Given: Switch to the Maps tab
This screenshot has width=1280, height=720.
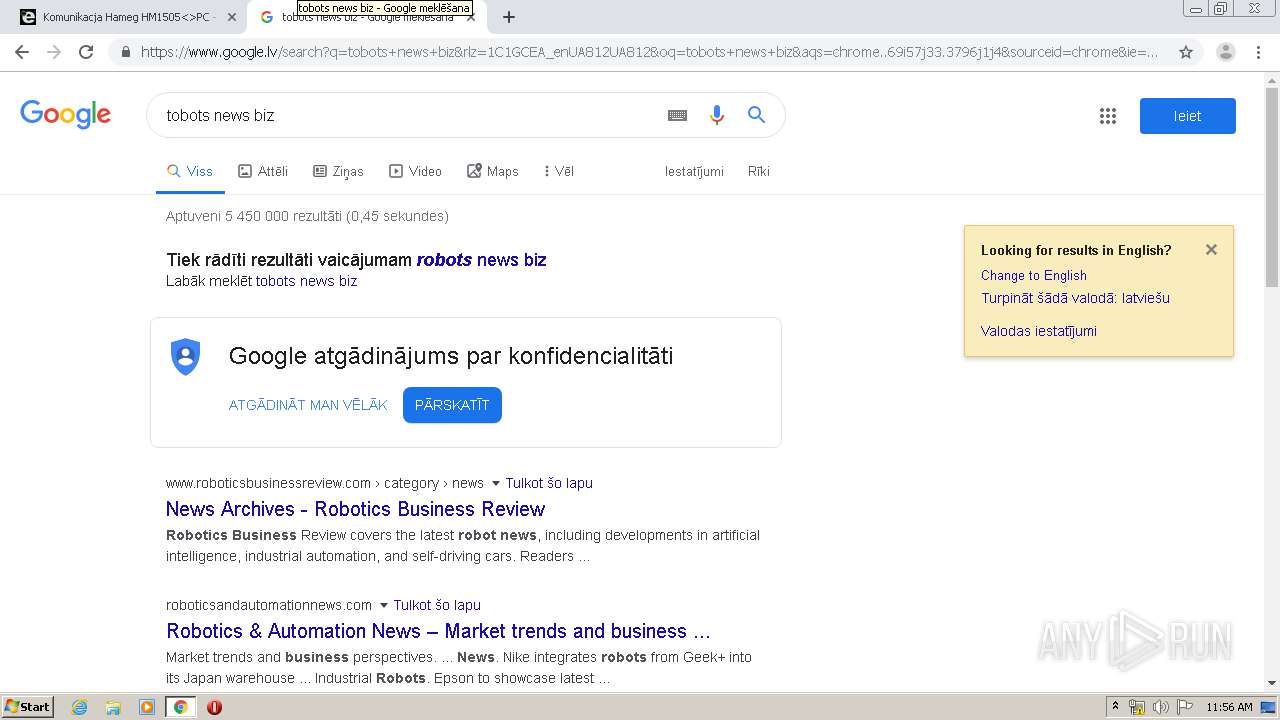Looking at the screenshot, I should point(493,171).
